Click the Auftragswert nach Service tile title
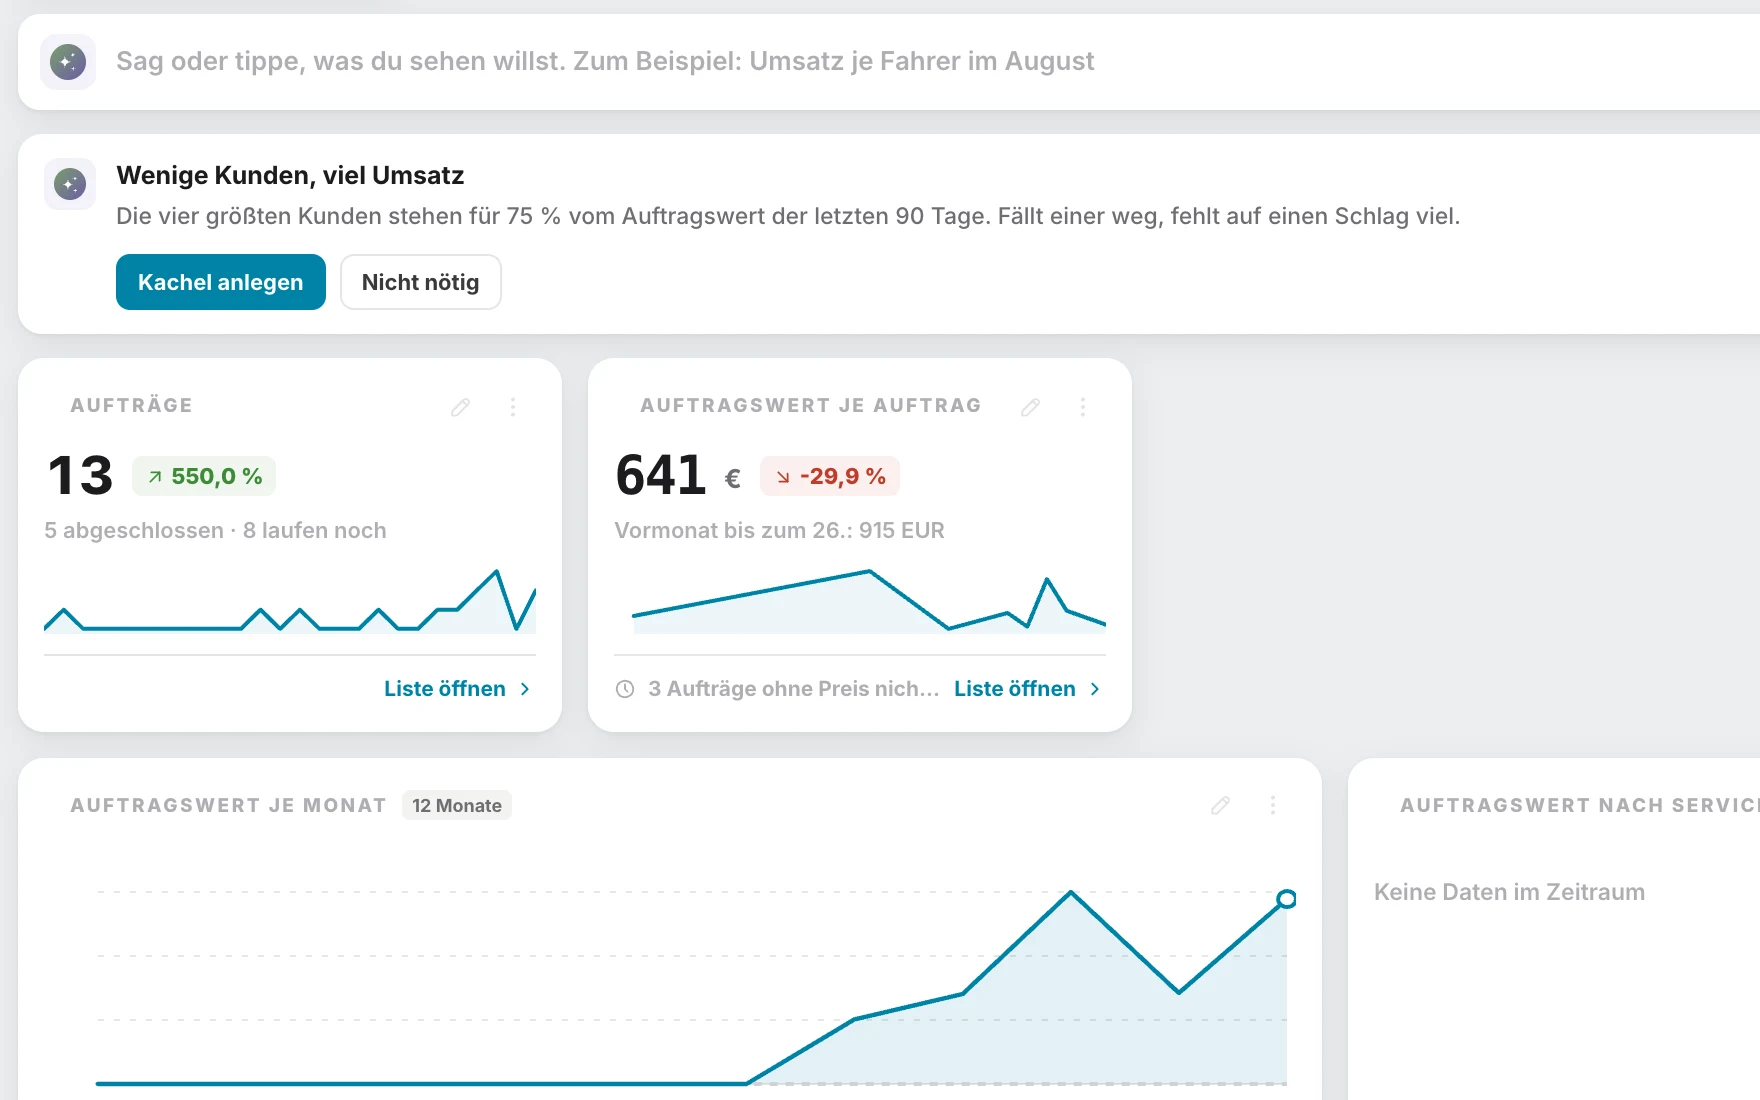 pyautogui.click(x=1580, y=806)
